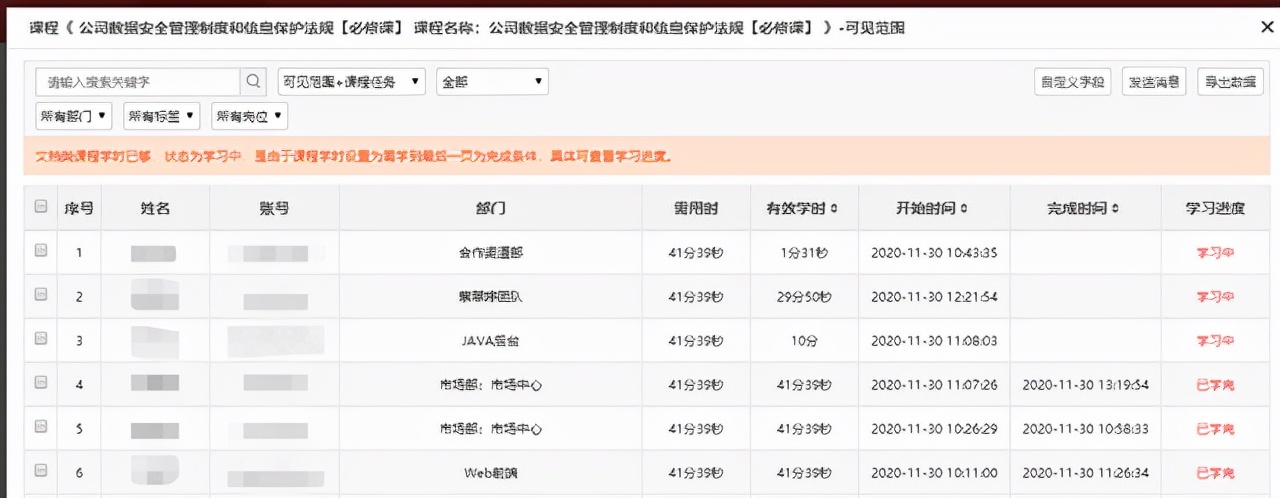Select start time 2020-11-30 10:43:35
This screenshot has height=498, width=1280.
point(934,253)
